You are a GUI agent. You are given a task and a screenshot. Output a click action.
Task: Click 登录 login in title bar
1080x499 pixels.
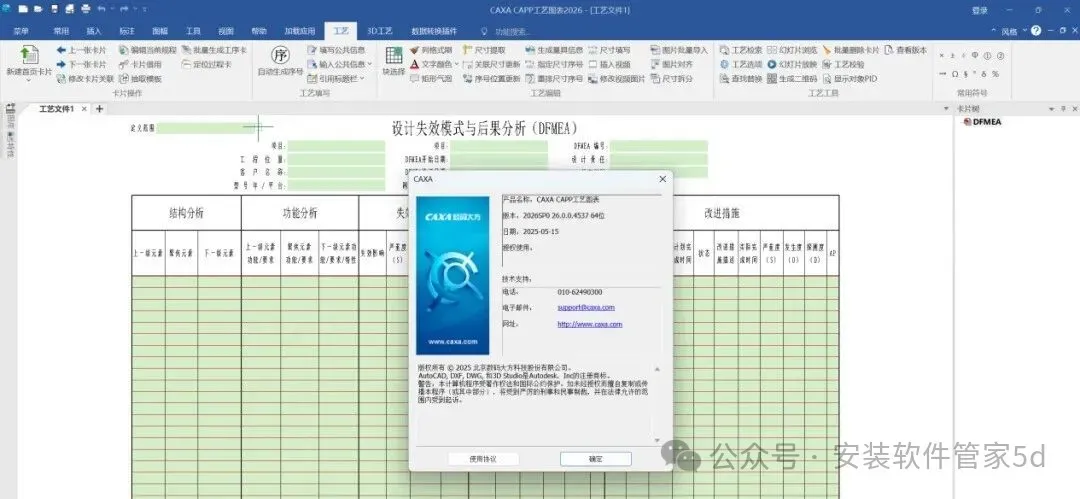pyautogui.click(x=979, y=10)
